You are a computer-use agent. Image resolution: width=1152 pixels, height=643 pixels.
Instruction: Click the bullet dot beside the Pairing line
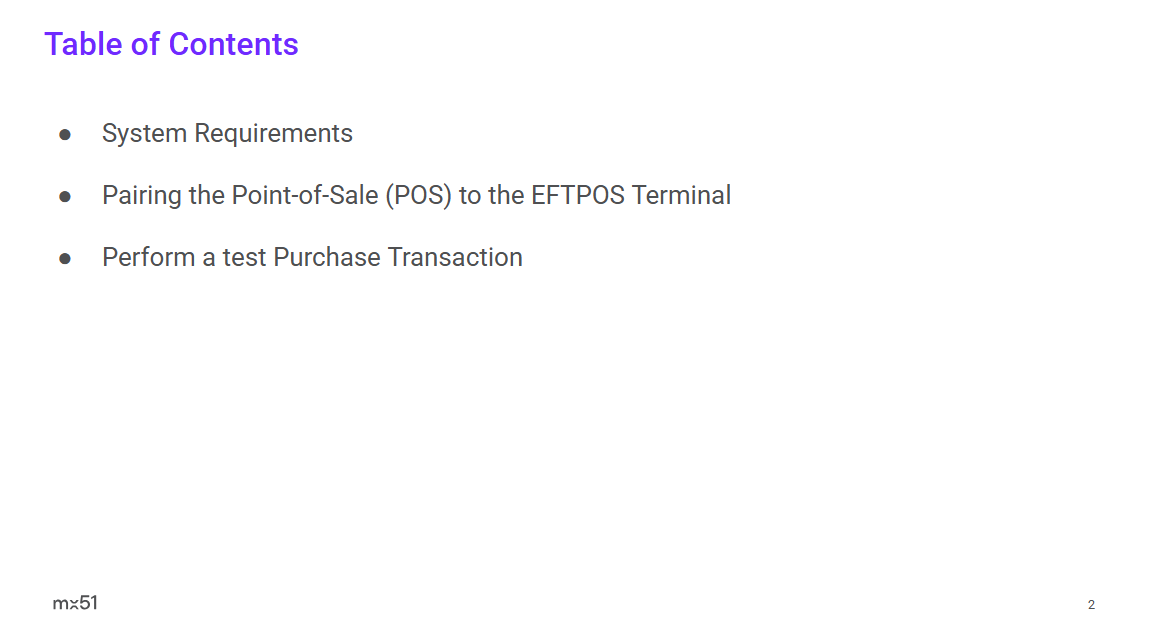click(x=65, y=196)
